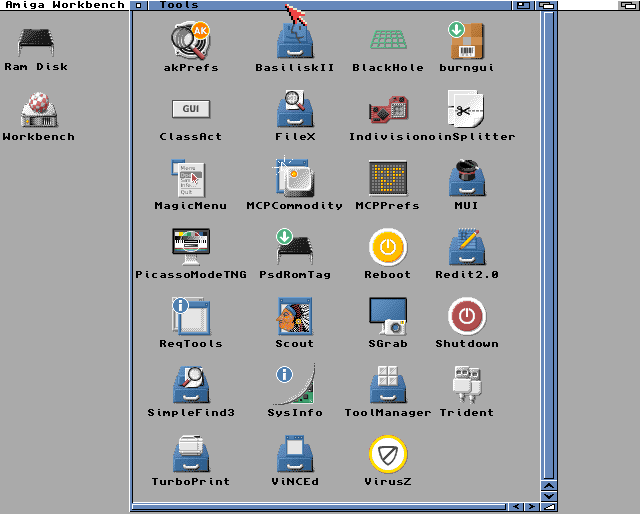Open the Workbench disk icon
This screenshot has height=514, width=640.
[x=37, y=110]
